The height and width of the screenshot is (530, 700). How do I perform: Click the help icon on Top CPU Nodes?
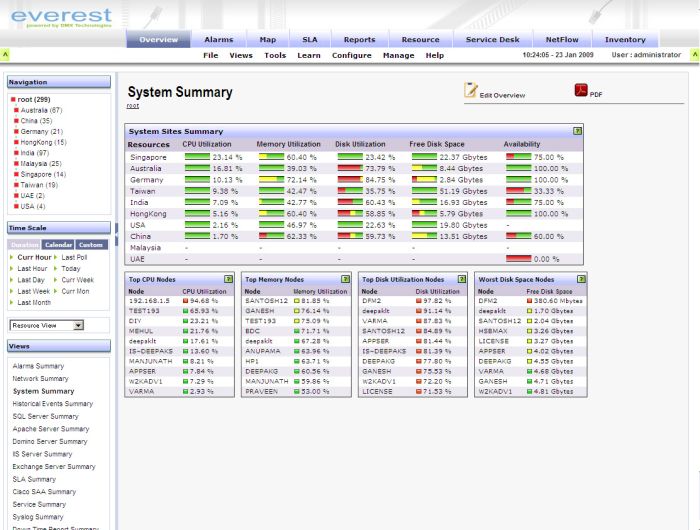[228, 279]
